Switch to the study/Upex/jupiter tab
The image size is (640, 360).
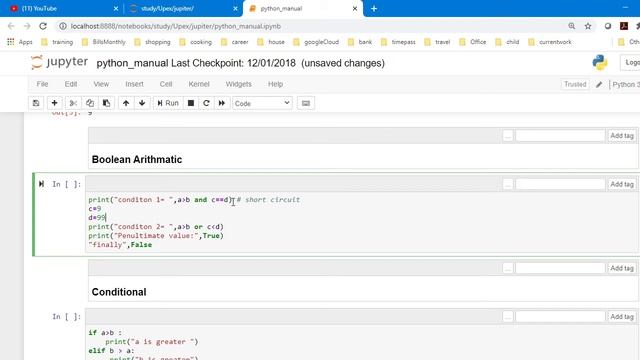click(x=167, y=8)
